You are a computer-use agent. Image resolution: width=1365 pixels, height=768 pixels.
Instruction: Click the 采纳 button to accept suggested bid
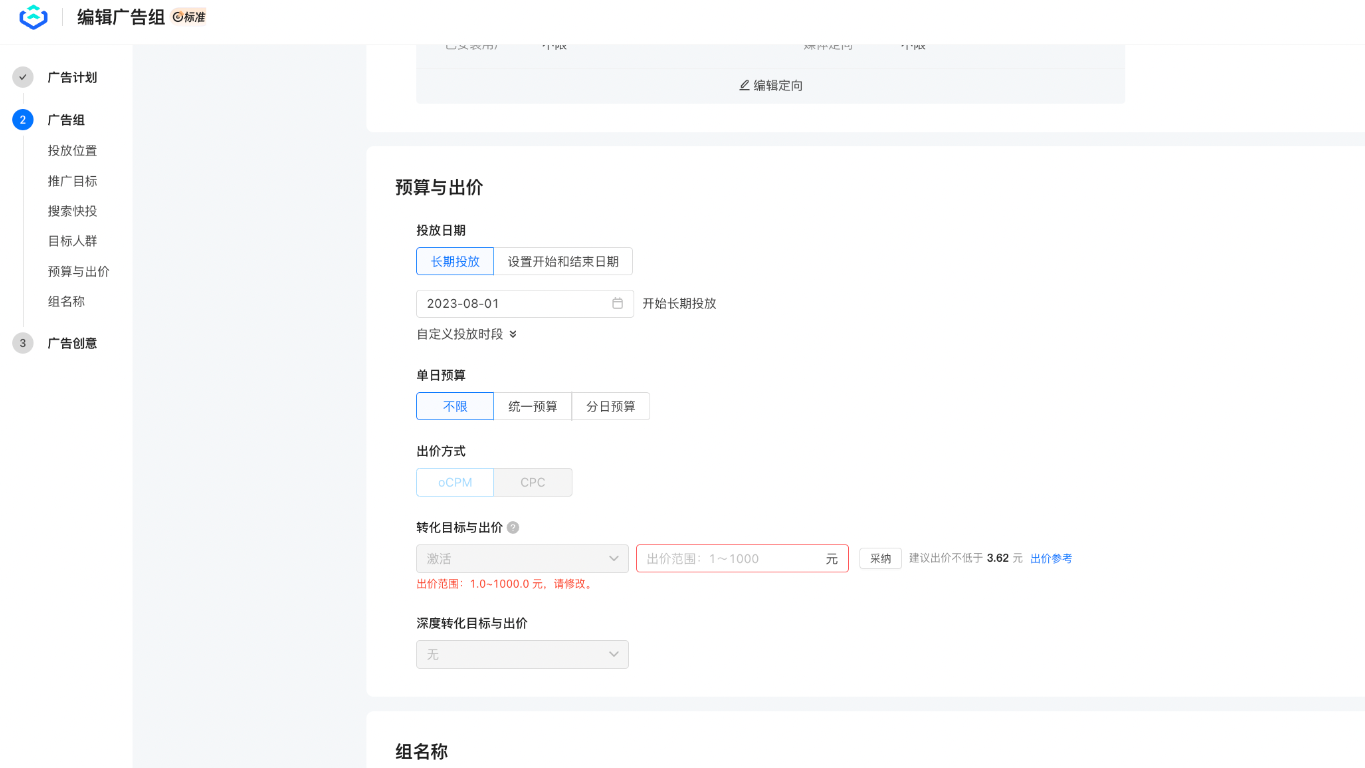[879, 558]
